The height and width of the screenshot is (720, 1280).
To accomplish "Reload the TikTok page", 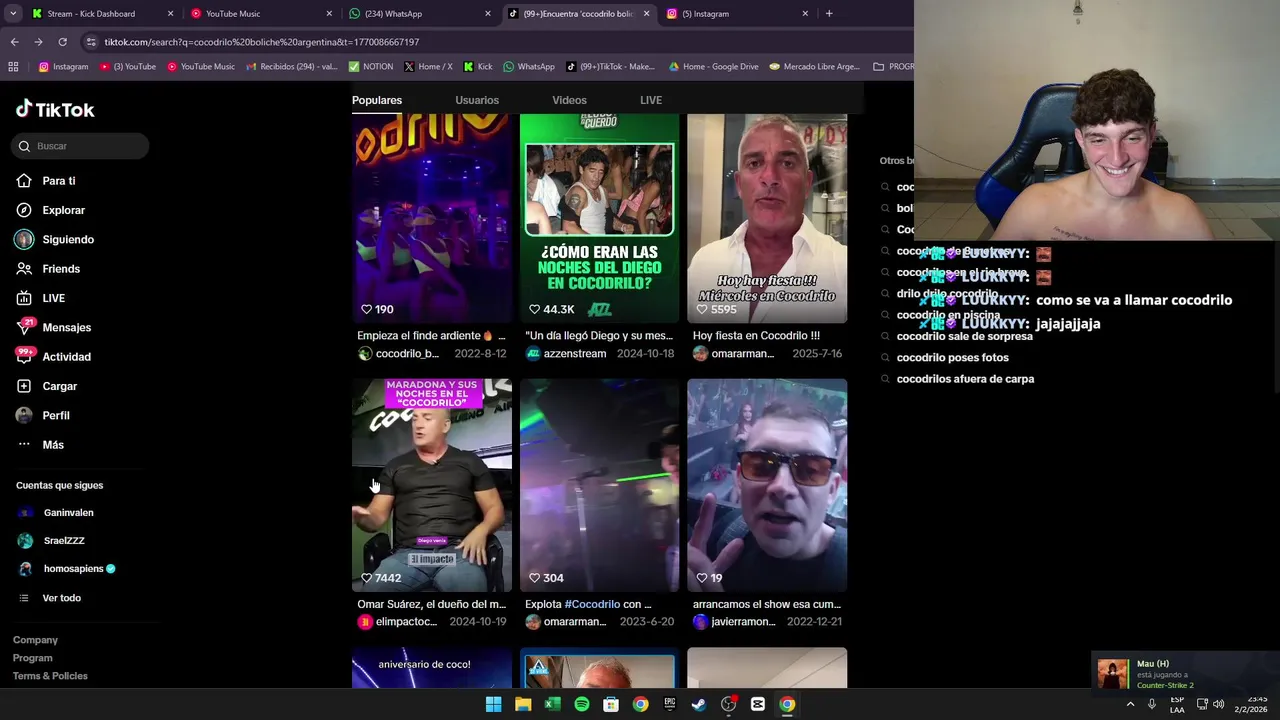I will point(62,42).
